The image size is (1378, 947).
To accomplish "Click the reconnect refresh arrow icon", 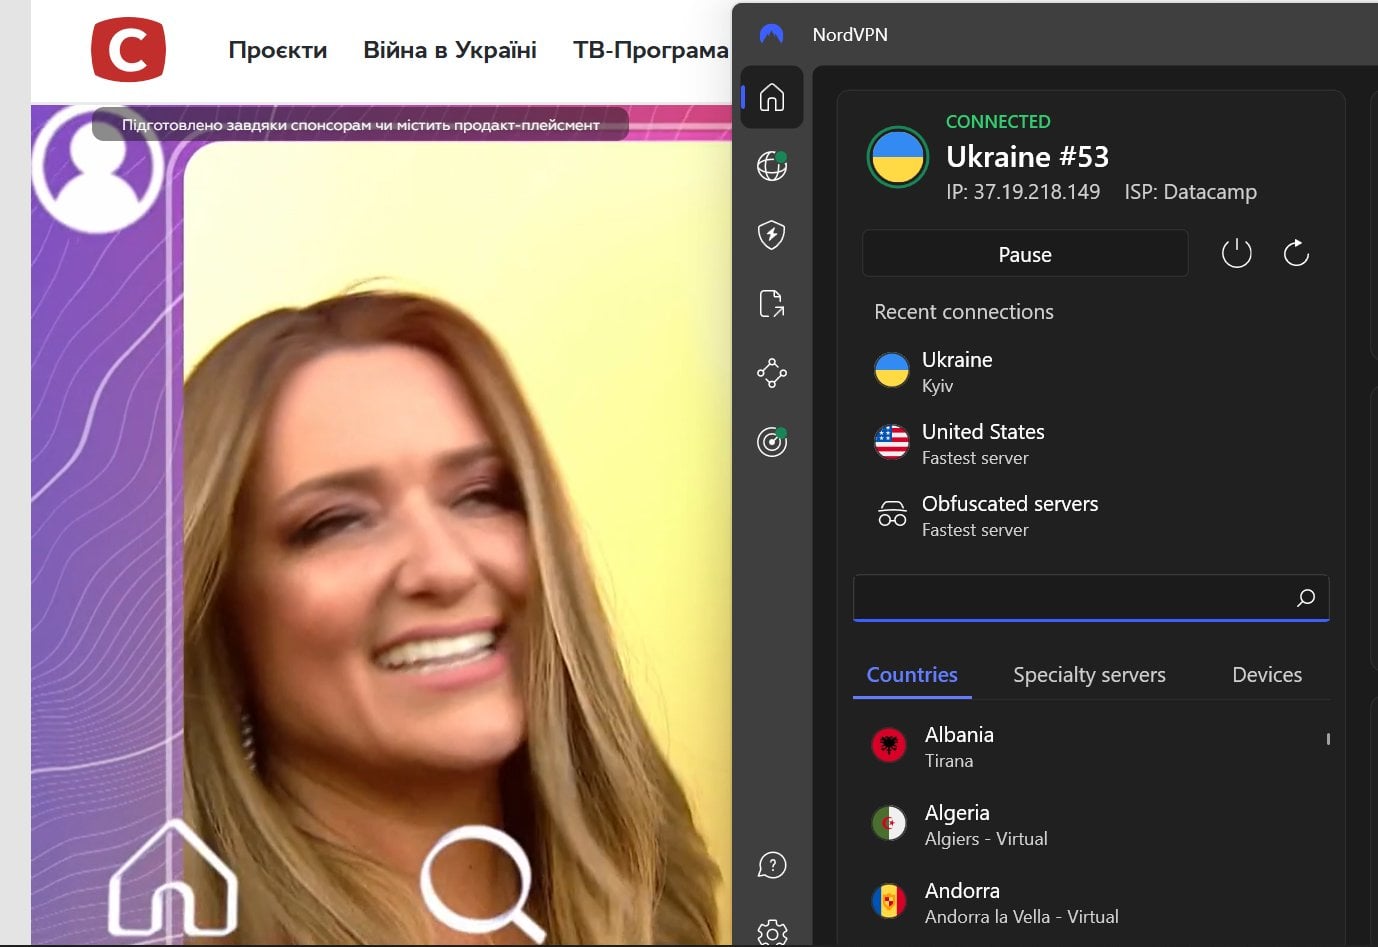I will pos(1296,253).
